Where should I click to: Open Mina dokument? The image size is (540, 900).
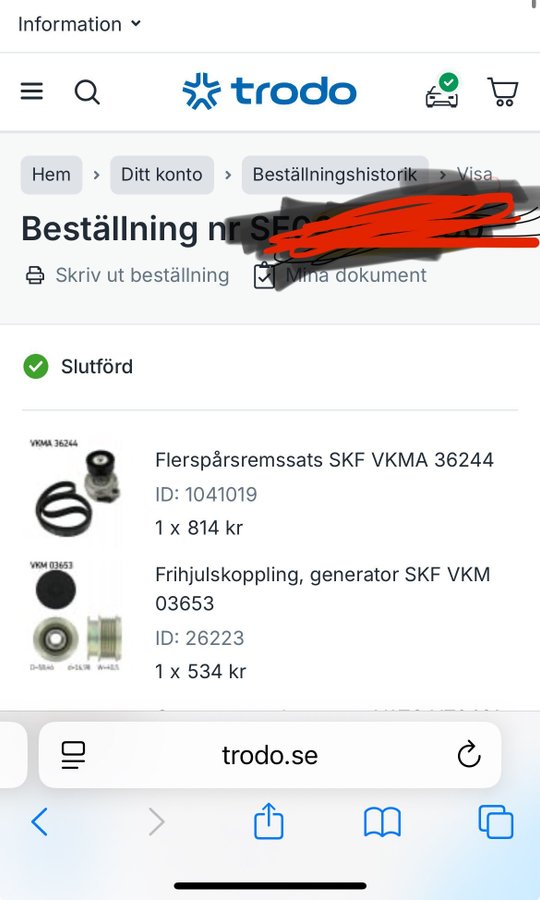point(340,276)
